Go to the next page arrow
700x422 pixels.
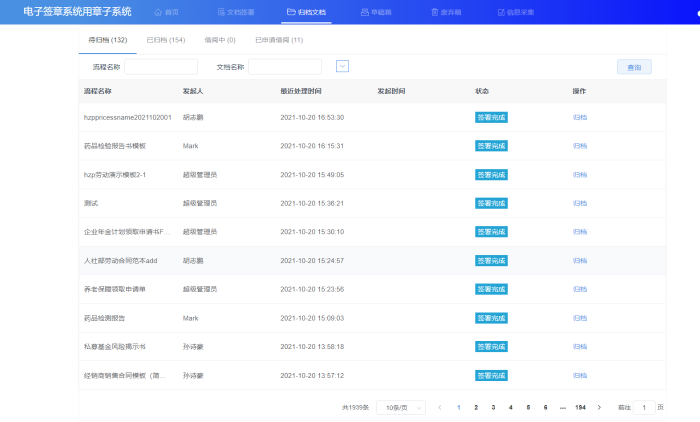click(x=599, y=407)
